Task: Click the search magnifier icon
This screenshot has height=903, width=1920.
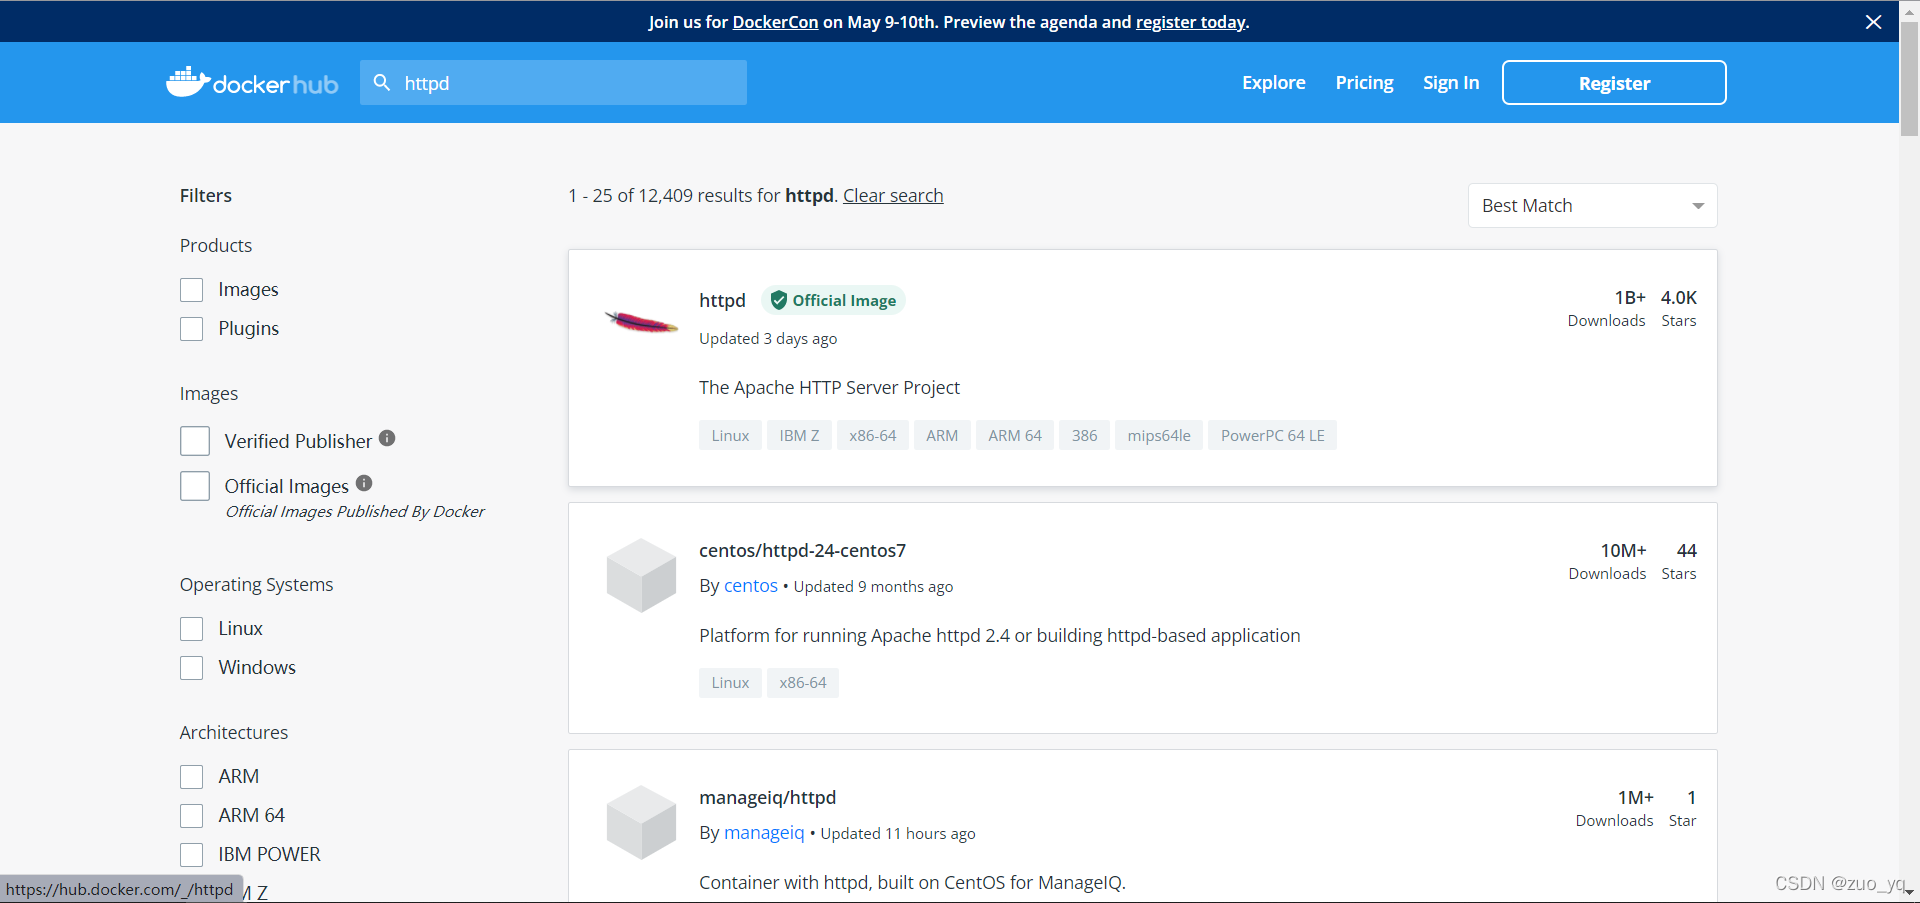Action: tap(381, 83)
